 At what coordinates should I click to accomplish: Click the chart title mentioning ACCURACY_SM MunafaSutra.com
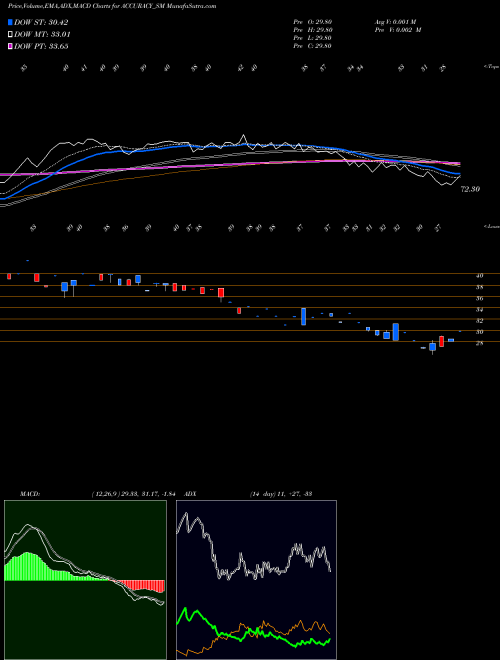[x=112, y=6]
